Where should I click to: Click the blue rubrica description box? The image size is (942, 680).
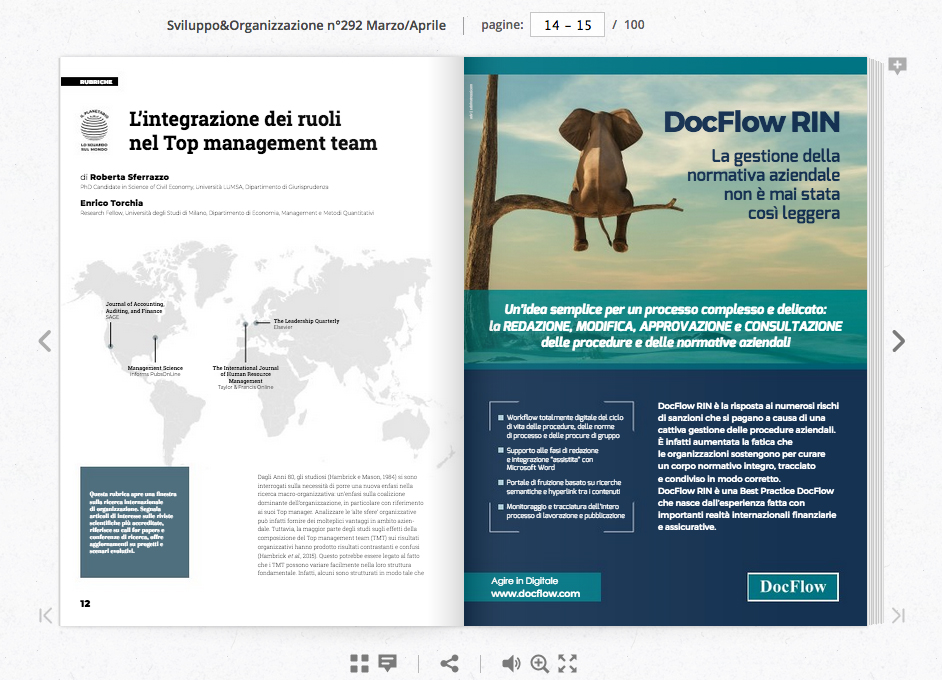[x=135, y=522]
